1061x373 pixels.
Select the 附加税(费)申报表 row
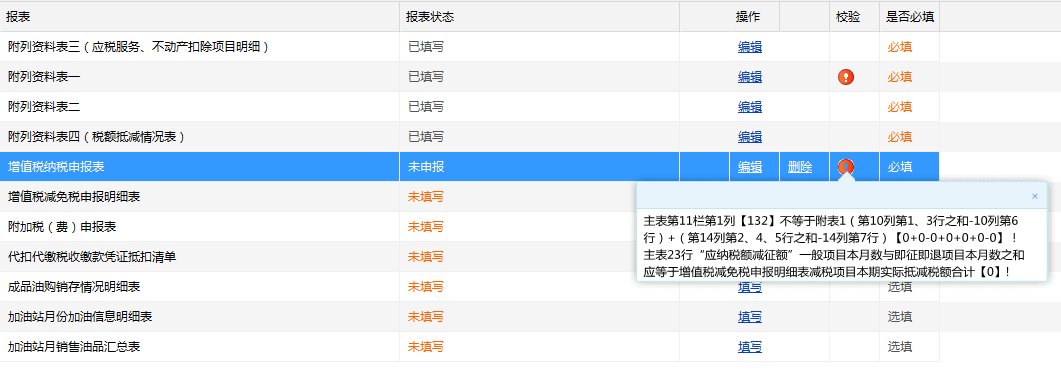tap(318, 227)
